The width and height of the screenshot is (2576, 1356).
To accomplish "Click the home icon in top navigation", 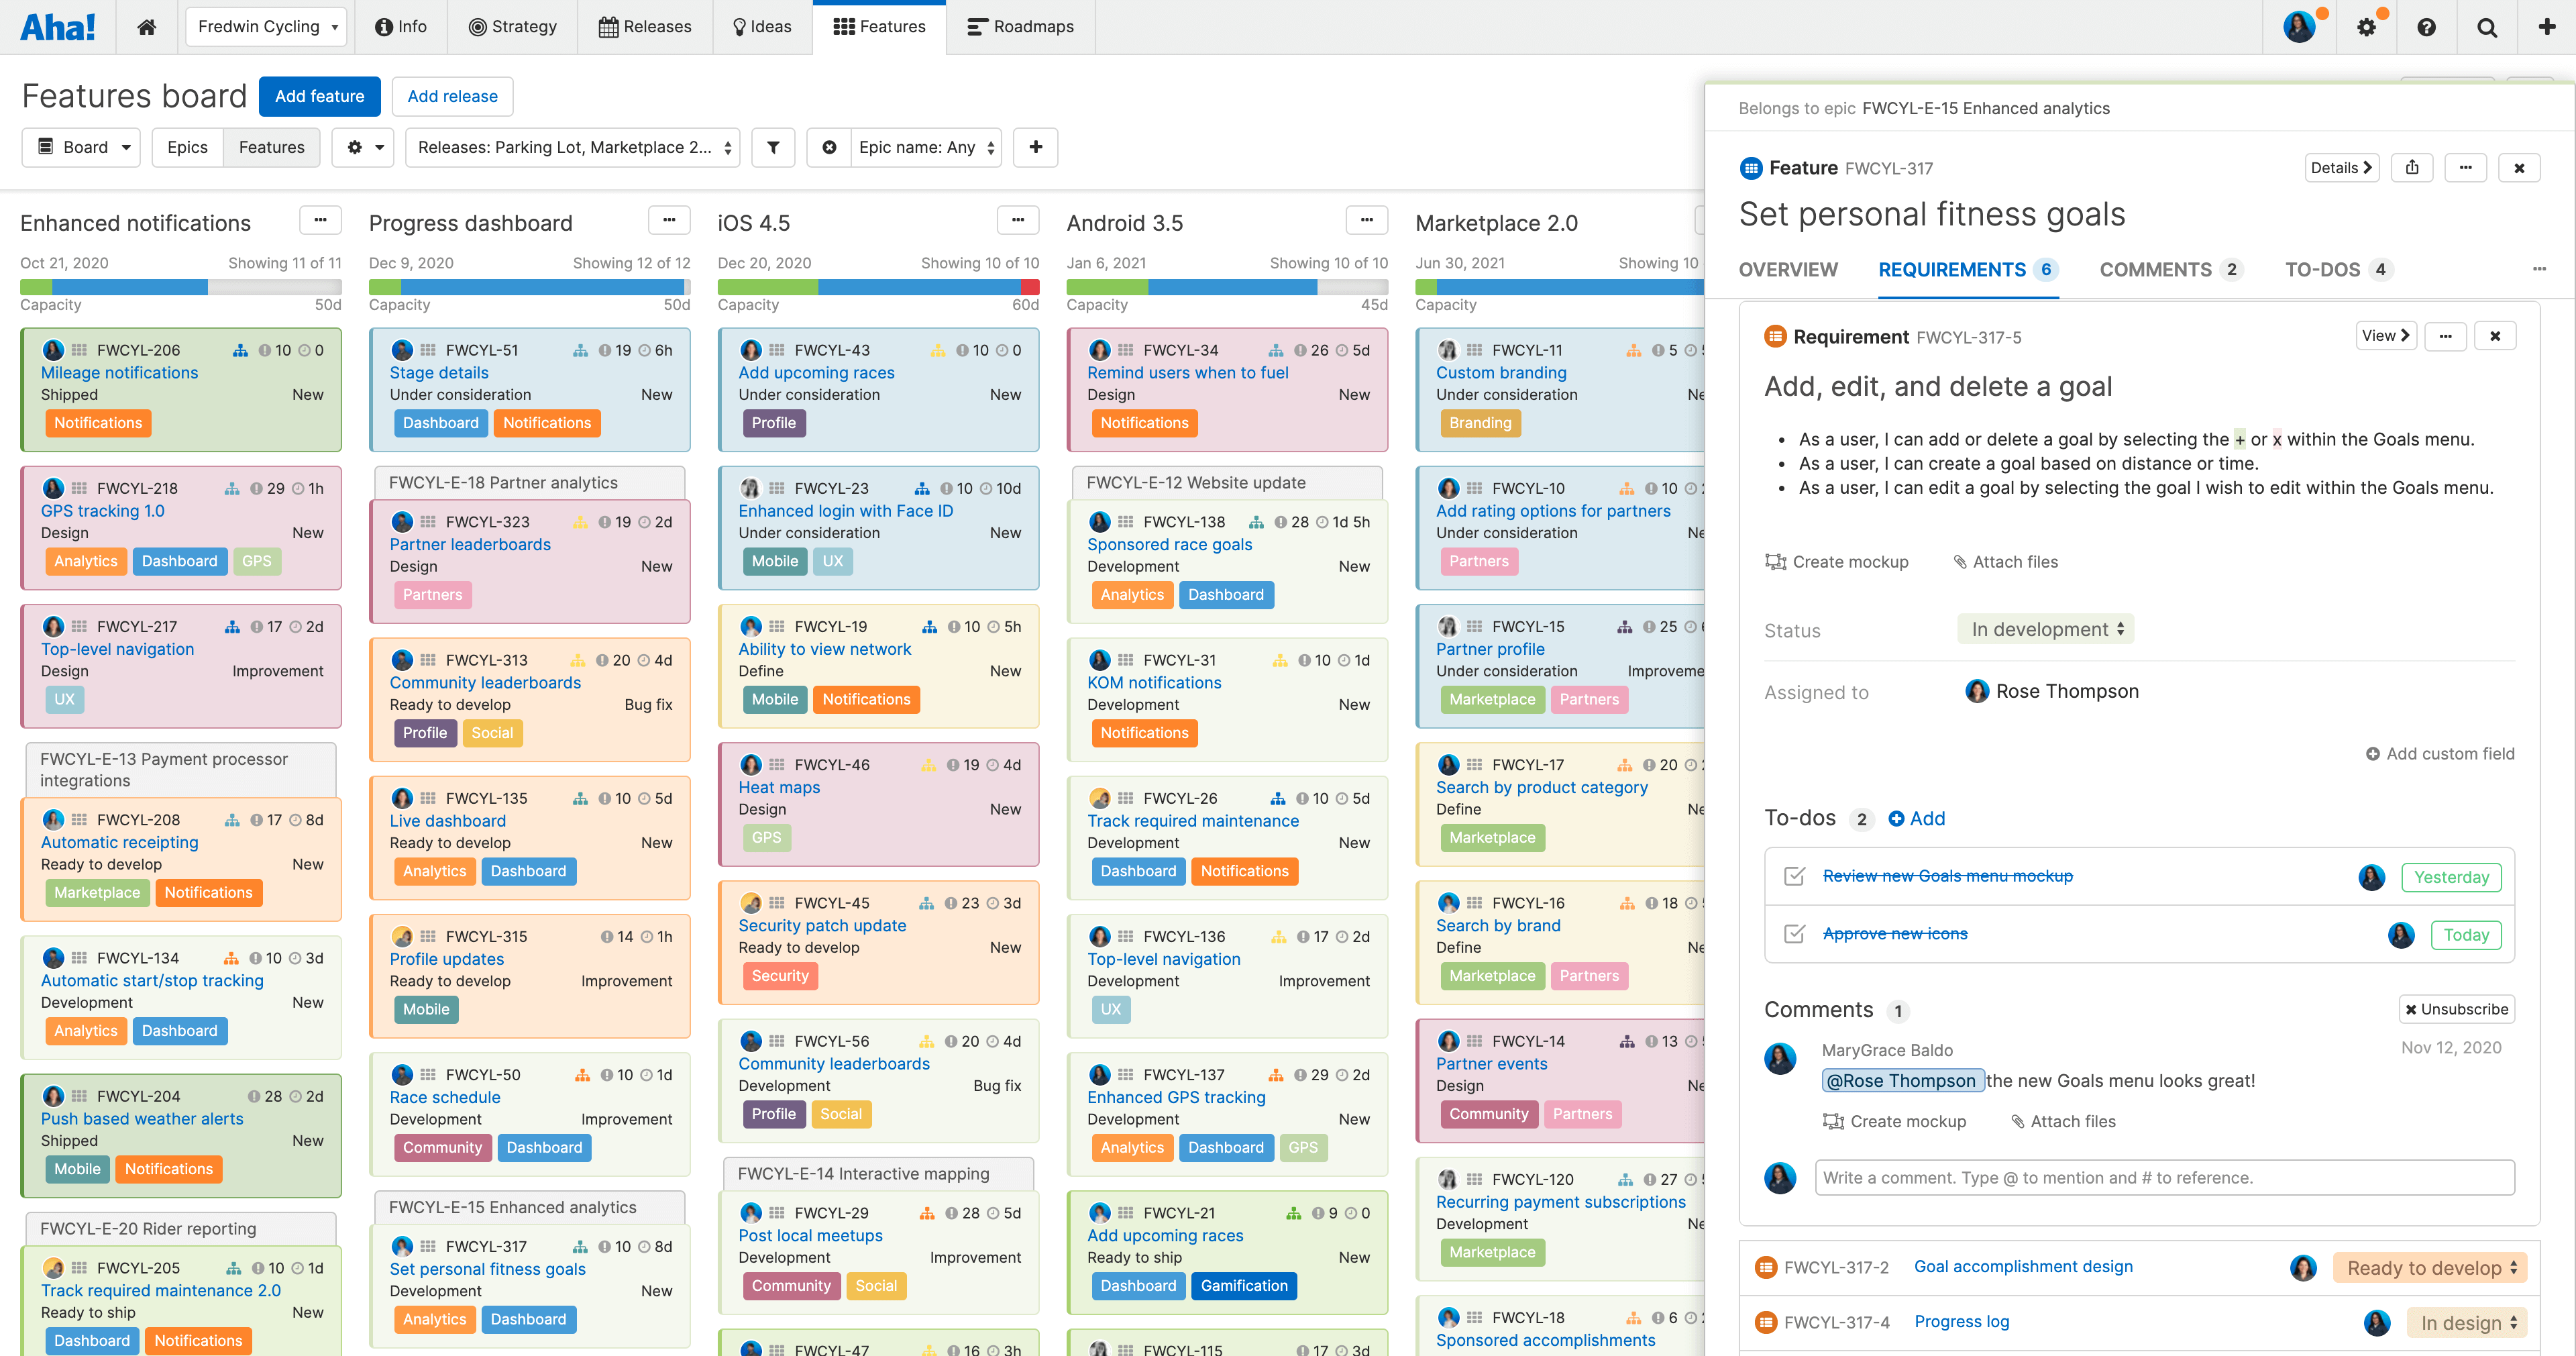I will (146, 27).
